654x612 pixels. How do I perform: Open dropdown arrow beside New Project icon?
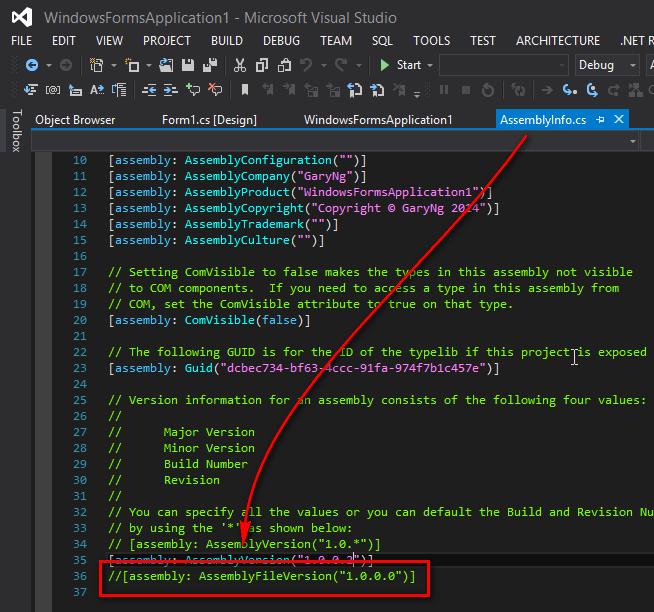[x=114, y=65]
